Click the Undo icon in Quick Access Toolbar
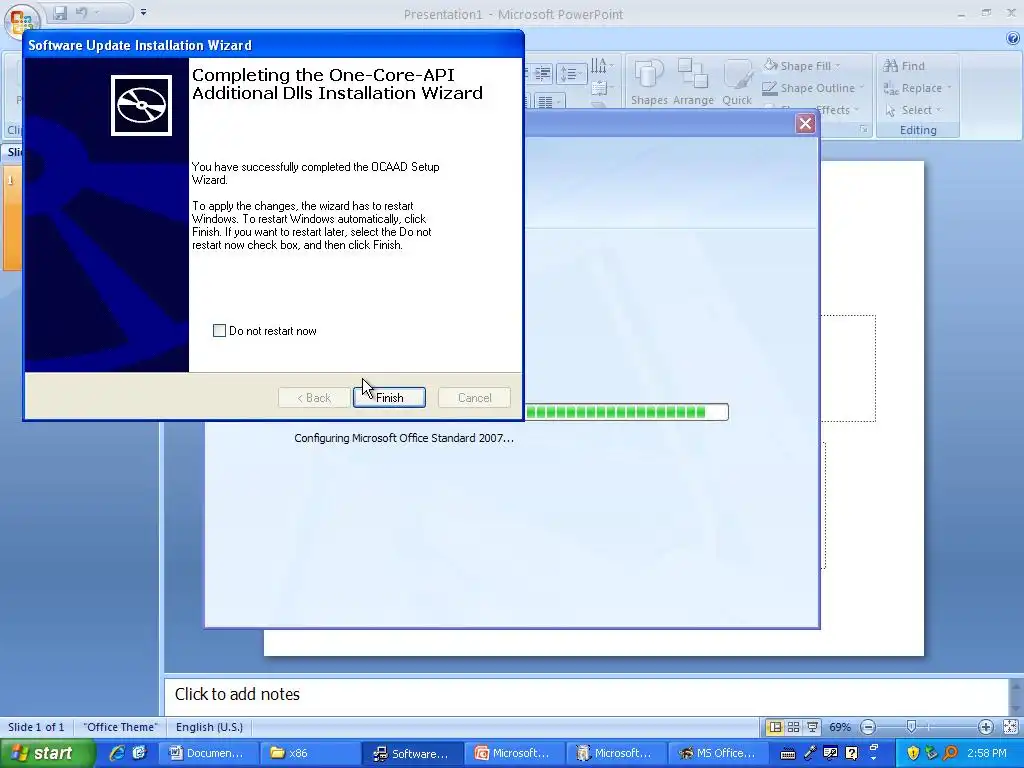 pos(82,12)
